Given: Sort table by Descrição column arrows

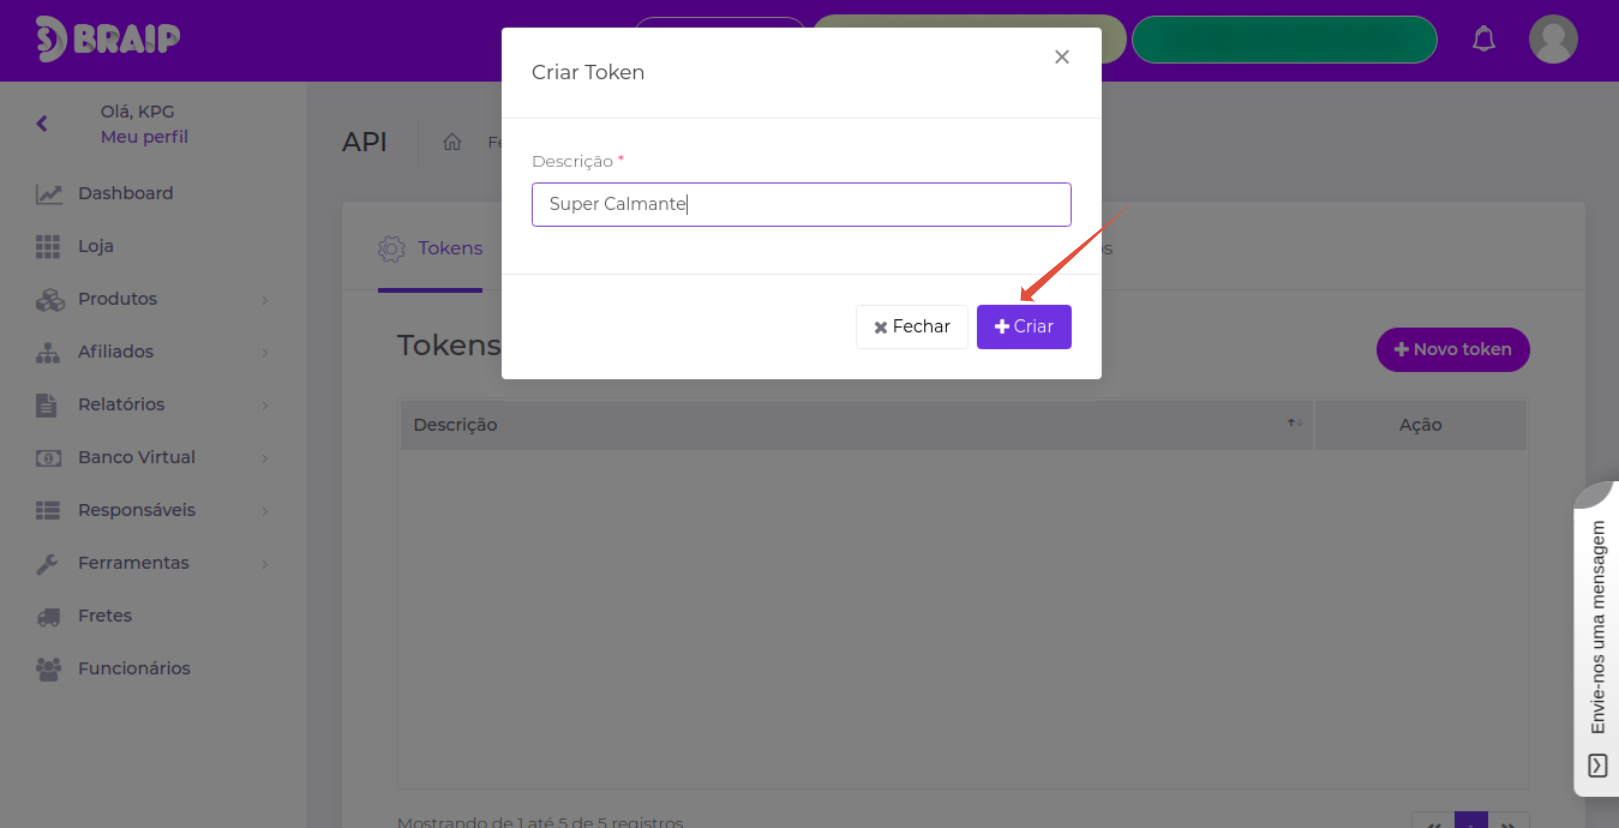Looking at the screenshot, I should (x=1294, y=424).
